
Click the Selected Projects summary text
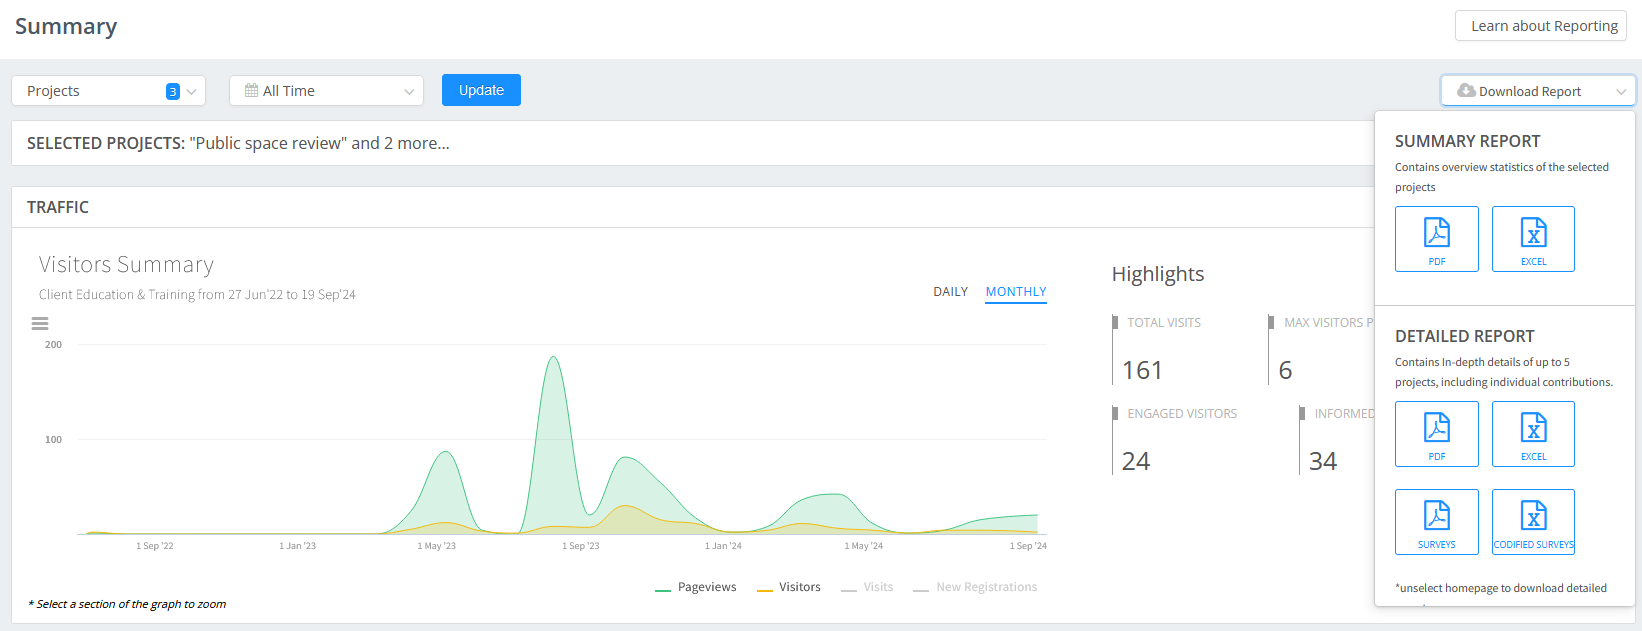point(238,143)
